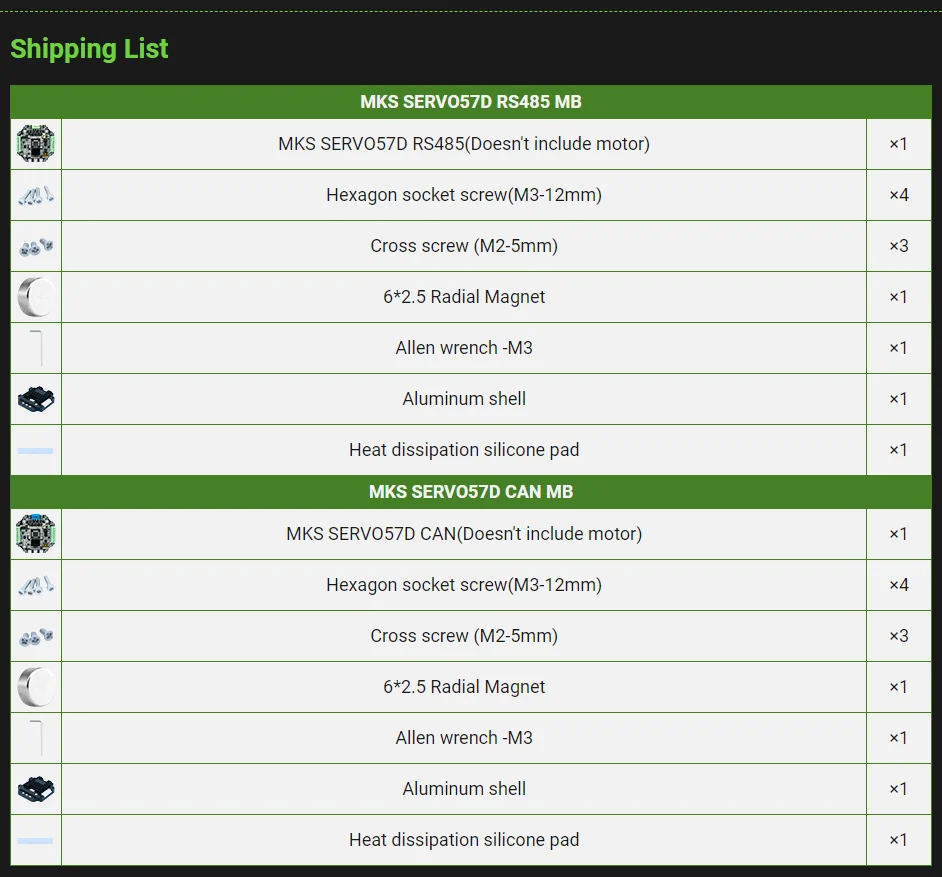The image size is (942, 877).
Task: Click '6*2.5 Radial Magnet' under RS485 MB
Action: click(464, 297)
